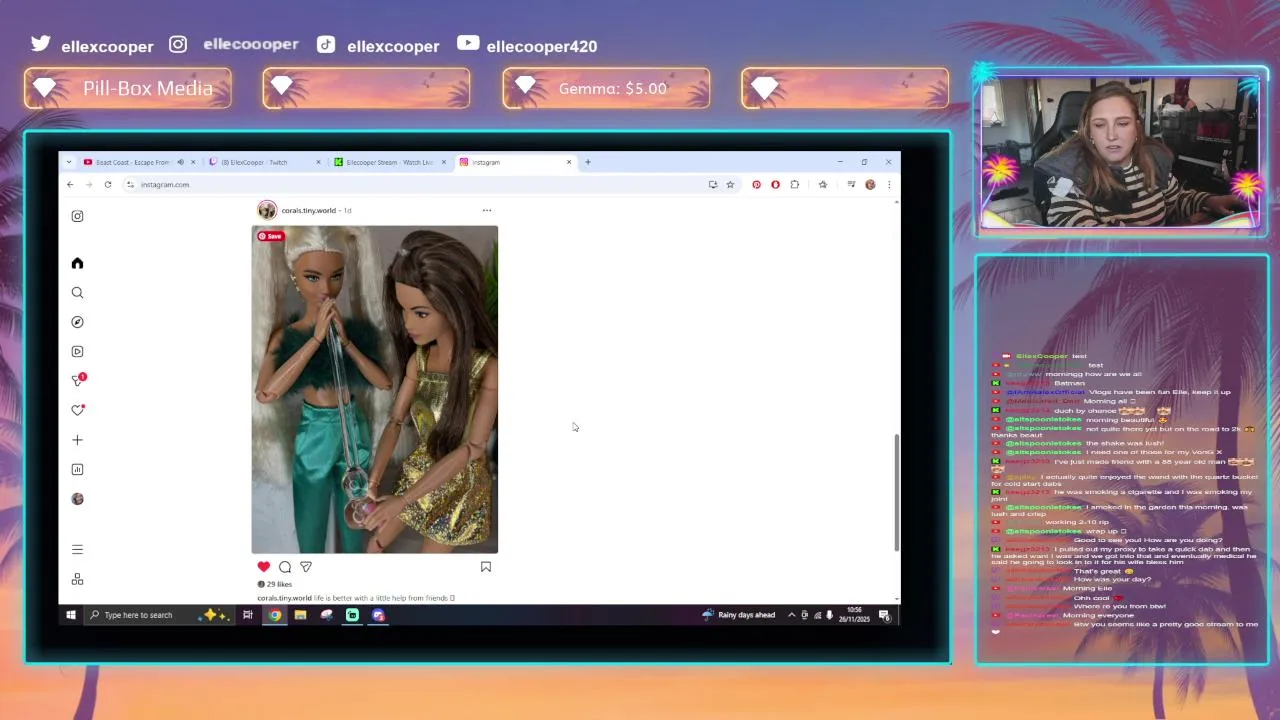
Task: Open Instagram home from sidebar
Action: click(x=77, y=263)
